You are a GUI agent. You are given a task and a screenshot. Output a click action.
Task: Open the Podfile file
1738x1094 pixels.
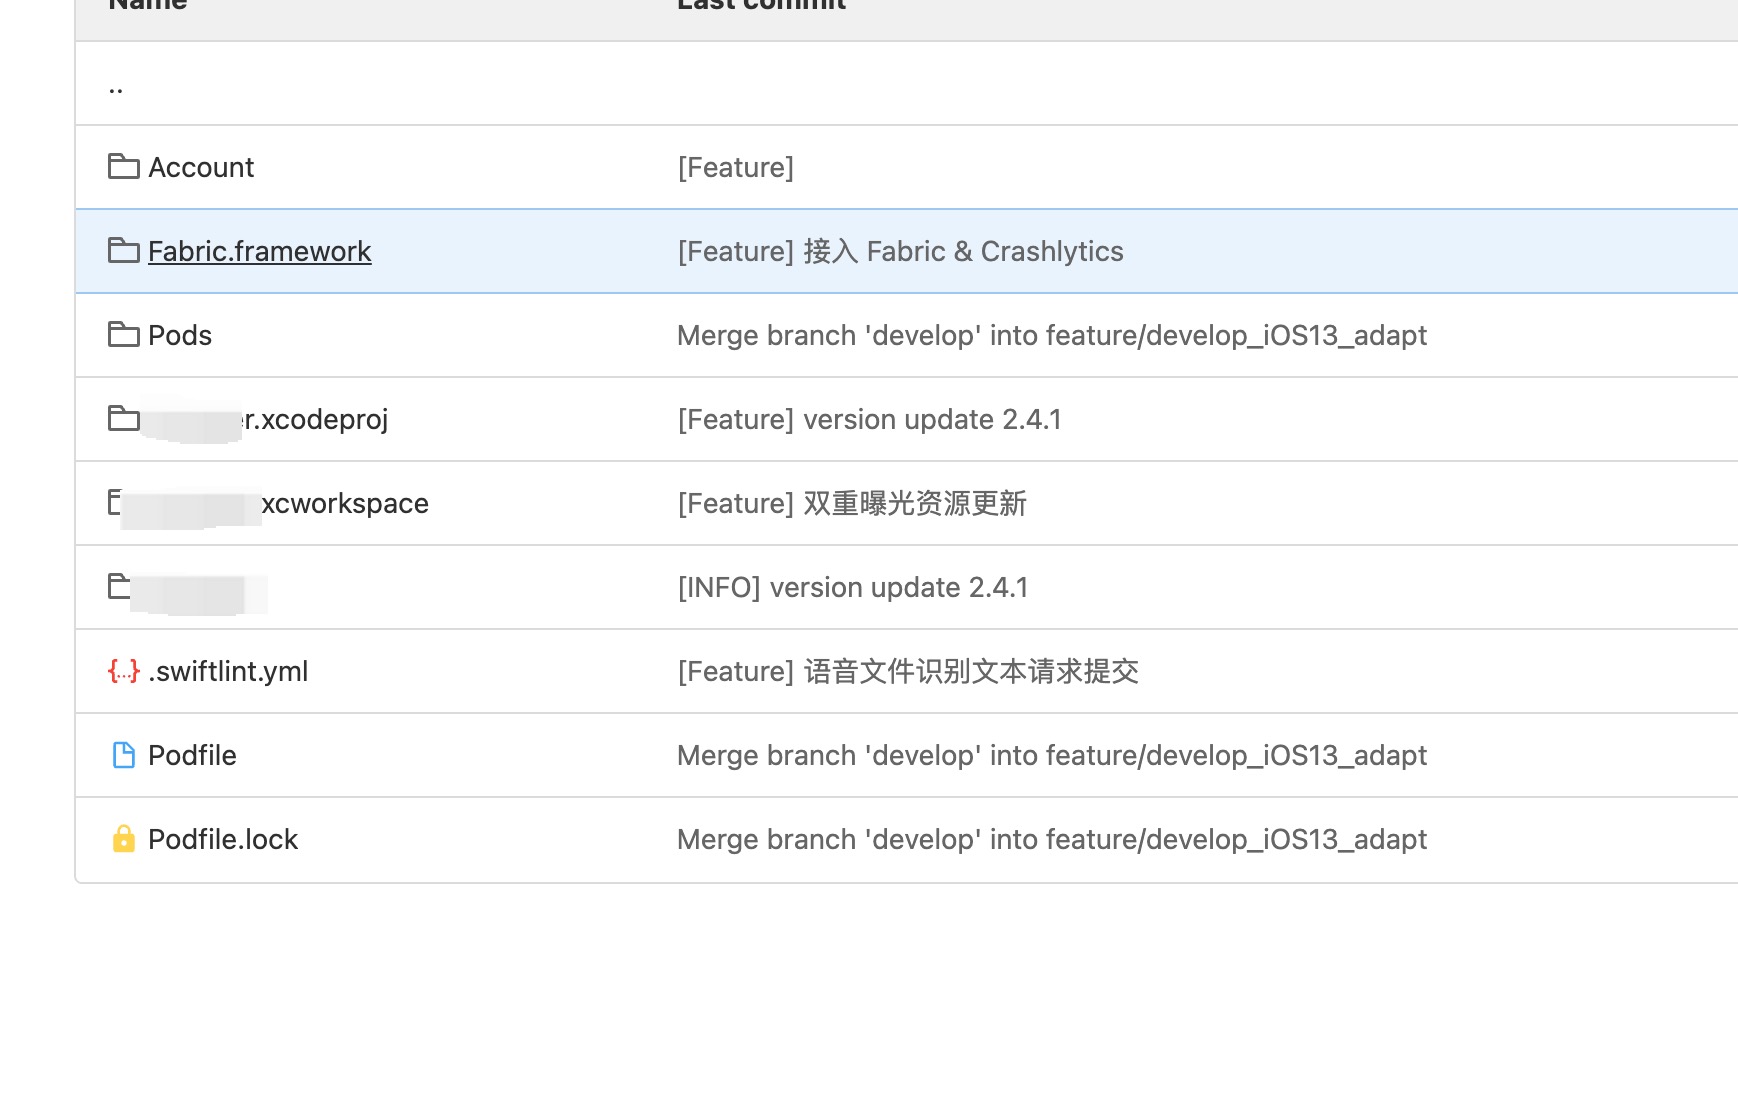click(192, 755)
